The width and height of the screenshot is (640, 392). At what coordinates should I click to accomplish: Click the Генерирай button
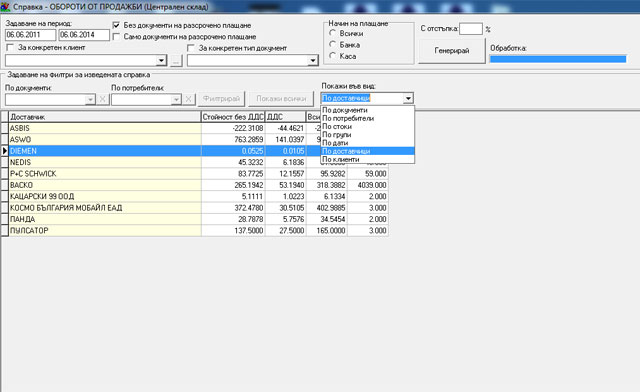(x=452, y=51)
